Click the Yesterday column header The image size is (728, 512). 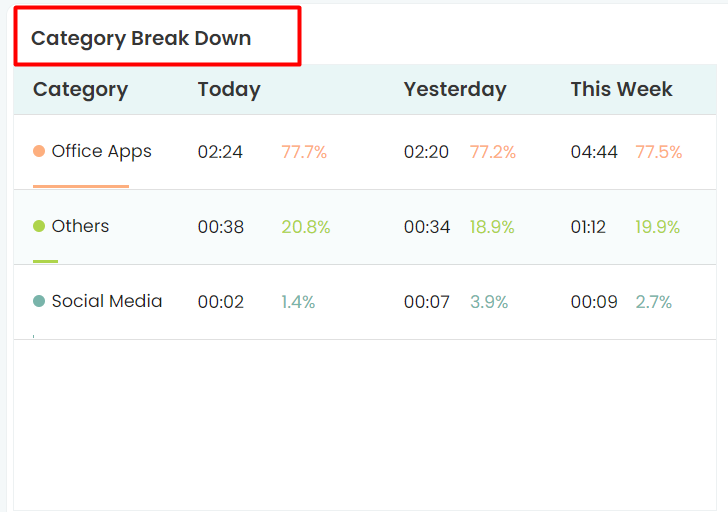tap(455, 89)
